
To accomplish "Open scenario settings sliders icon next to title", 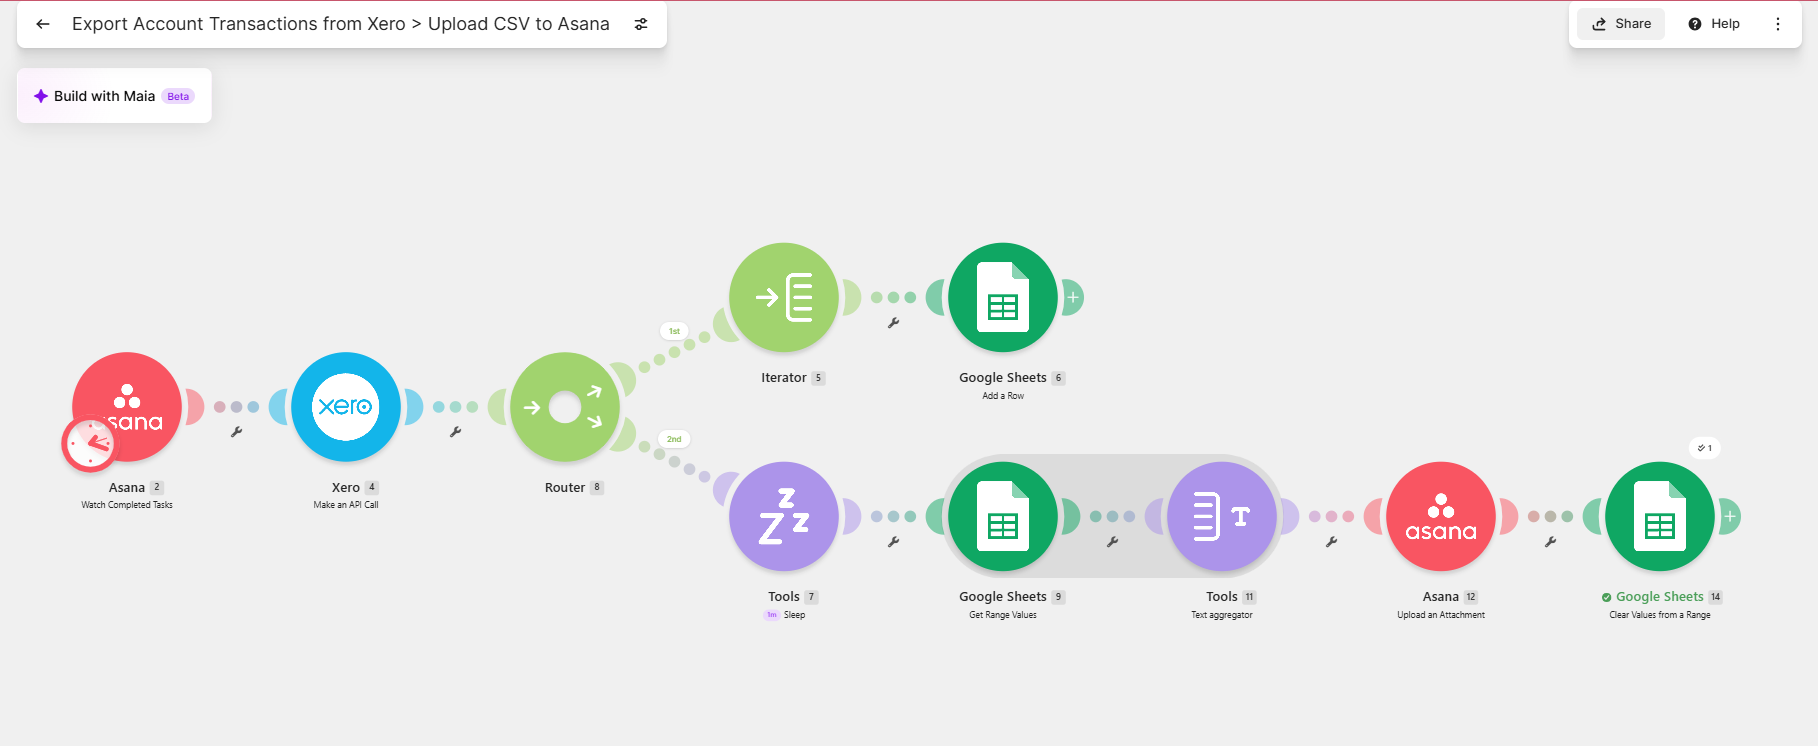I will pos(641,24).
